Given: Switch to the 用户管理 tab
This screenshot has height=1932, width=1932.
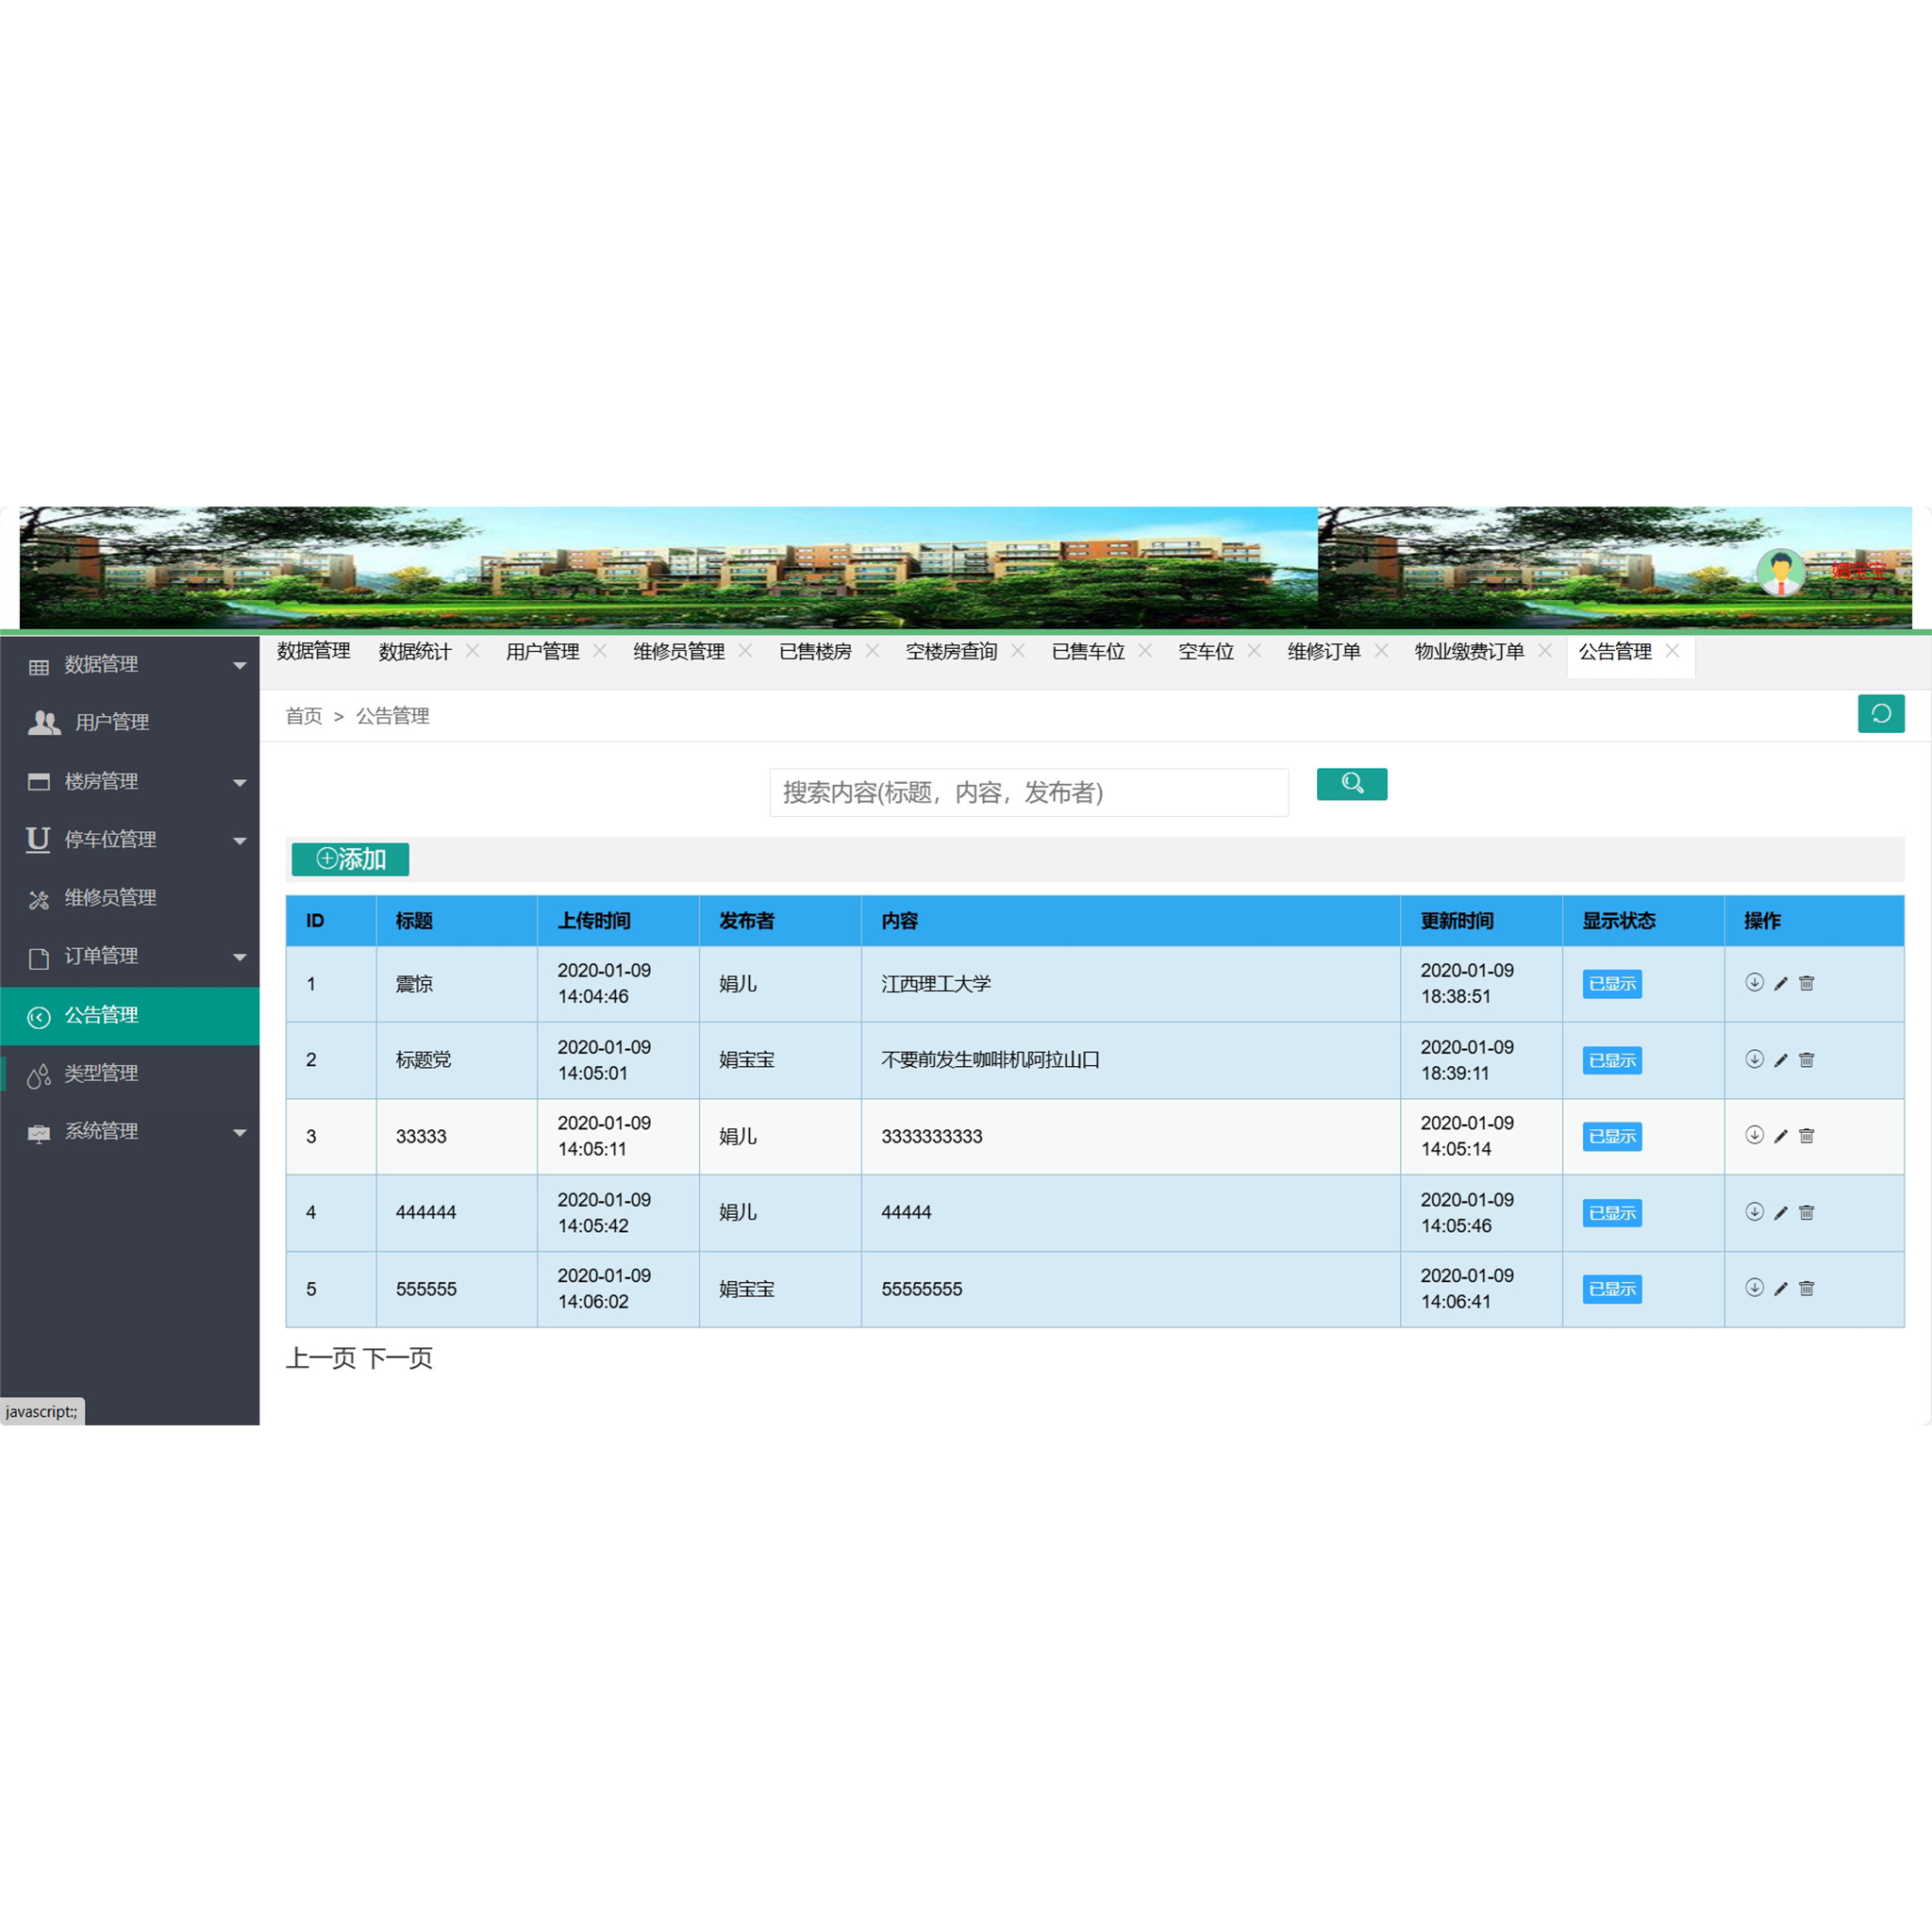Looking at the screenshot, I should [x=542, y=651].
